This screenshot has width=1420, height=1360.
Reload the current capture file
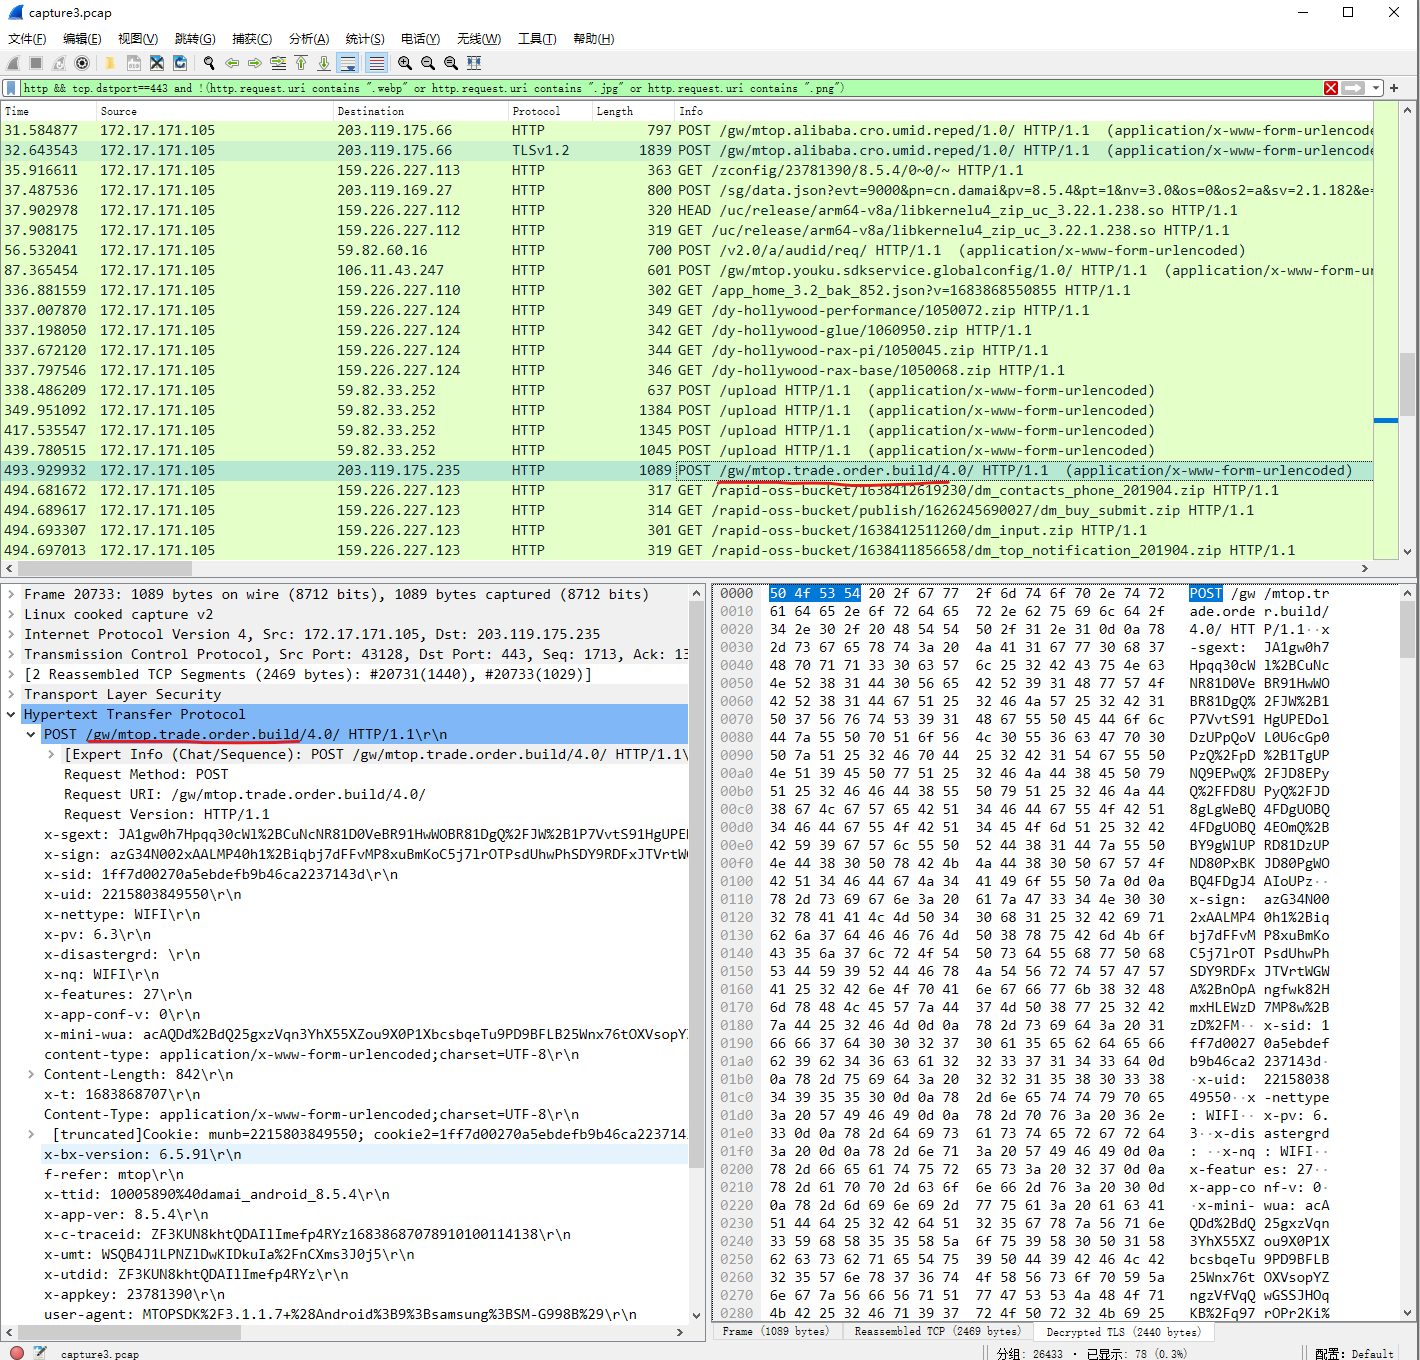pos(180,63)
